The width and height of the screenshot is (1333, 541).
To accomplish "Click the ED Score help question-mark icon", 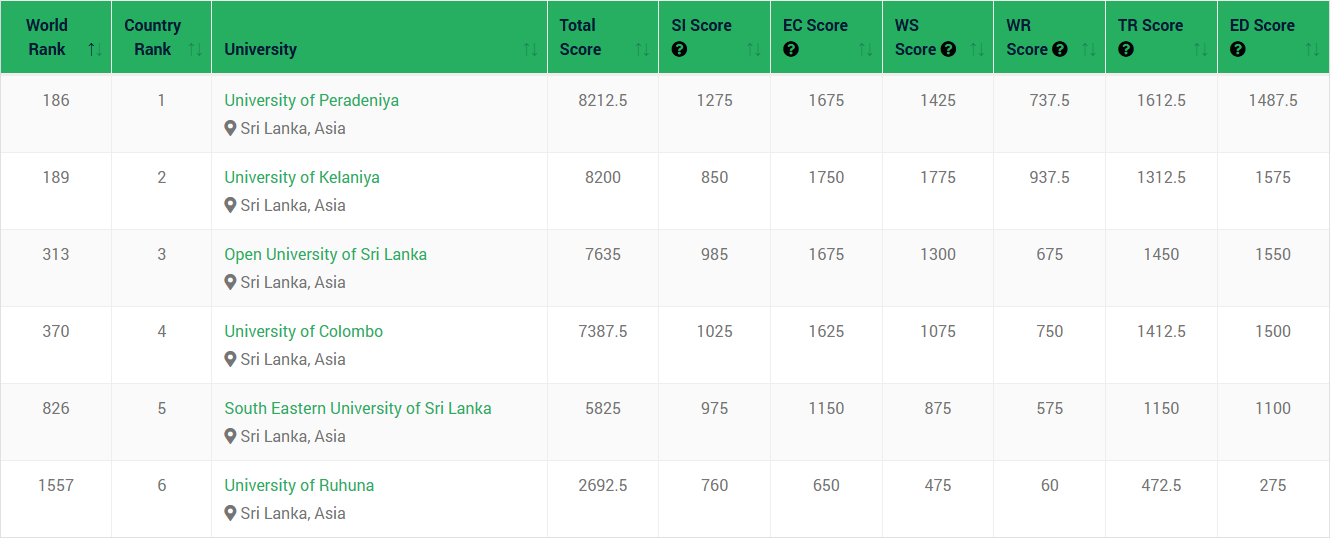I will click(1238, 49).
